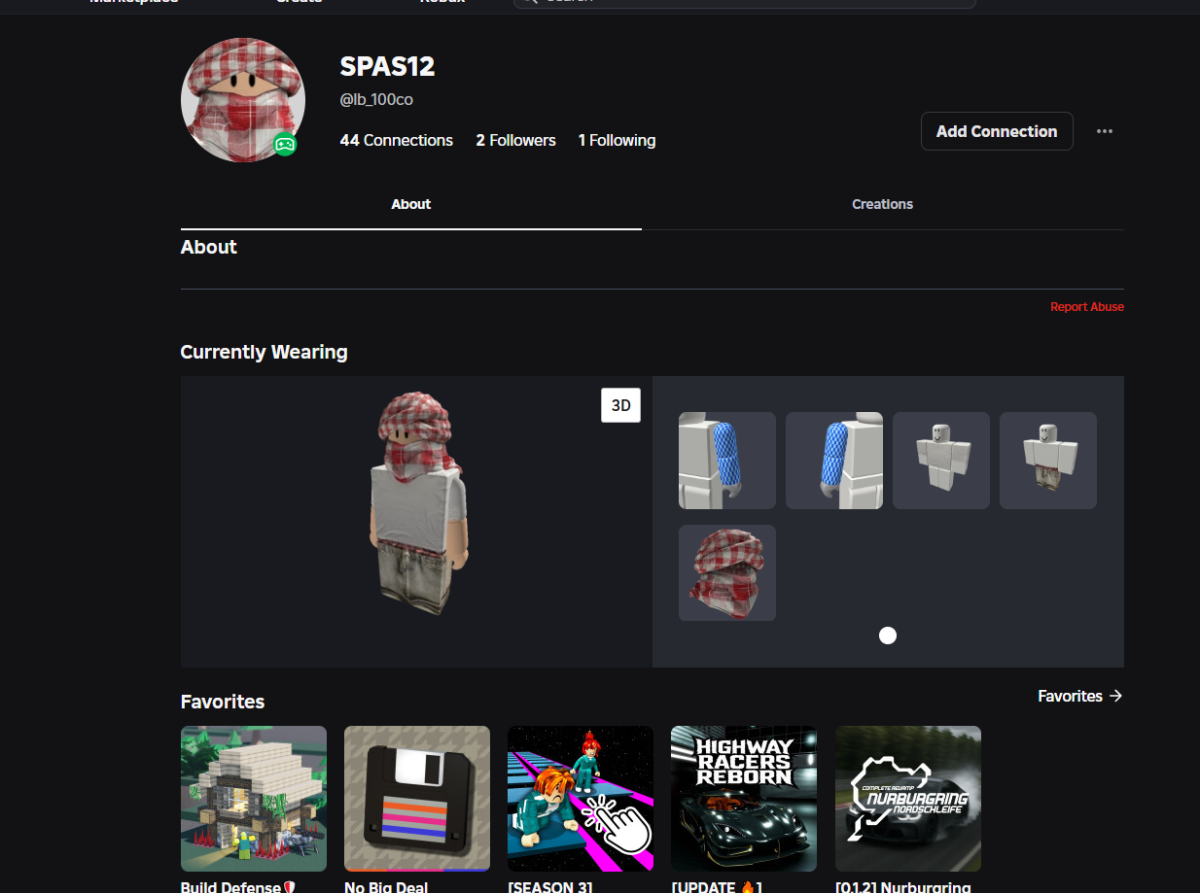The height and width of the screenshot is (893, 1200).
Task: Open the plain white torso avatar item
Action: pyautogui.click(x=941, y=460)
